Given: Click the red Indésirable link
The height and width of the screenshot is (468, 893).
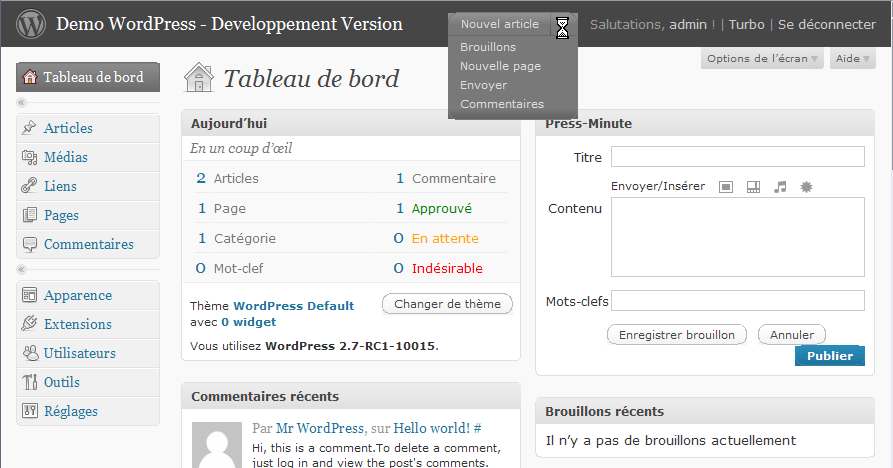Looking at the screenshot, I should tap(447, 268).
